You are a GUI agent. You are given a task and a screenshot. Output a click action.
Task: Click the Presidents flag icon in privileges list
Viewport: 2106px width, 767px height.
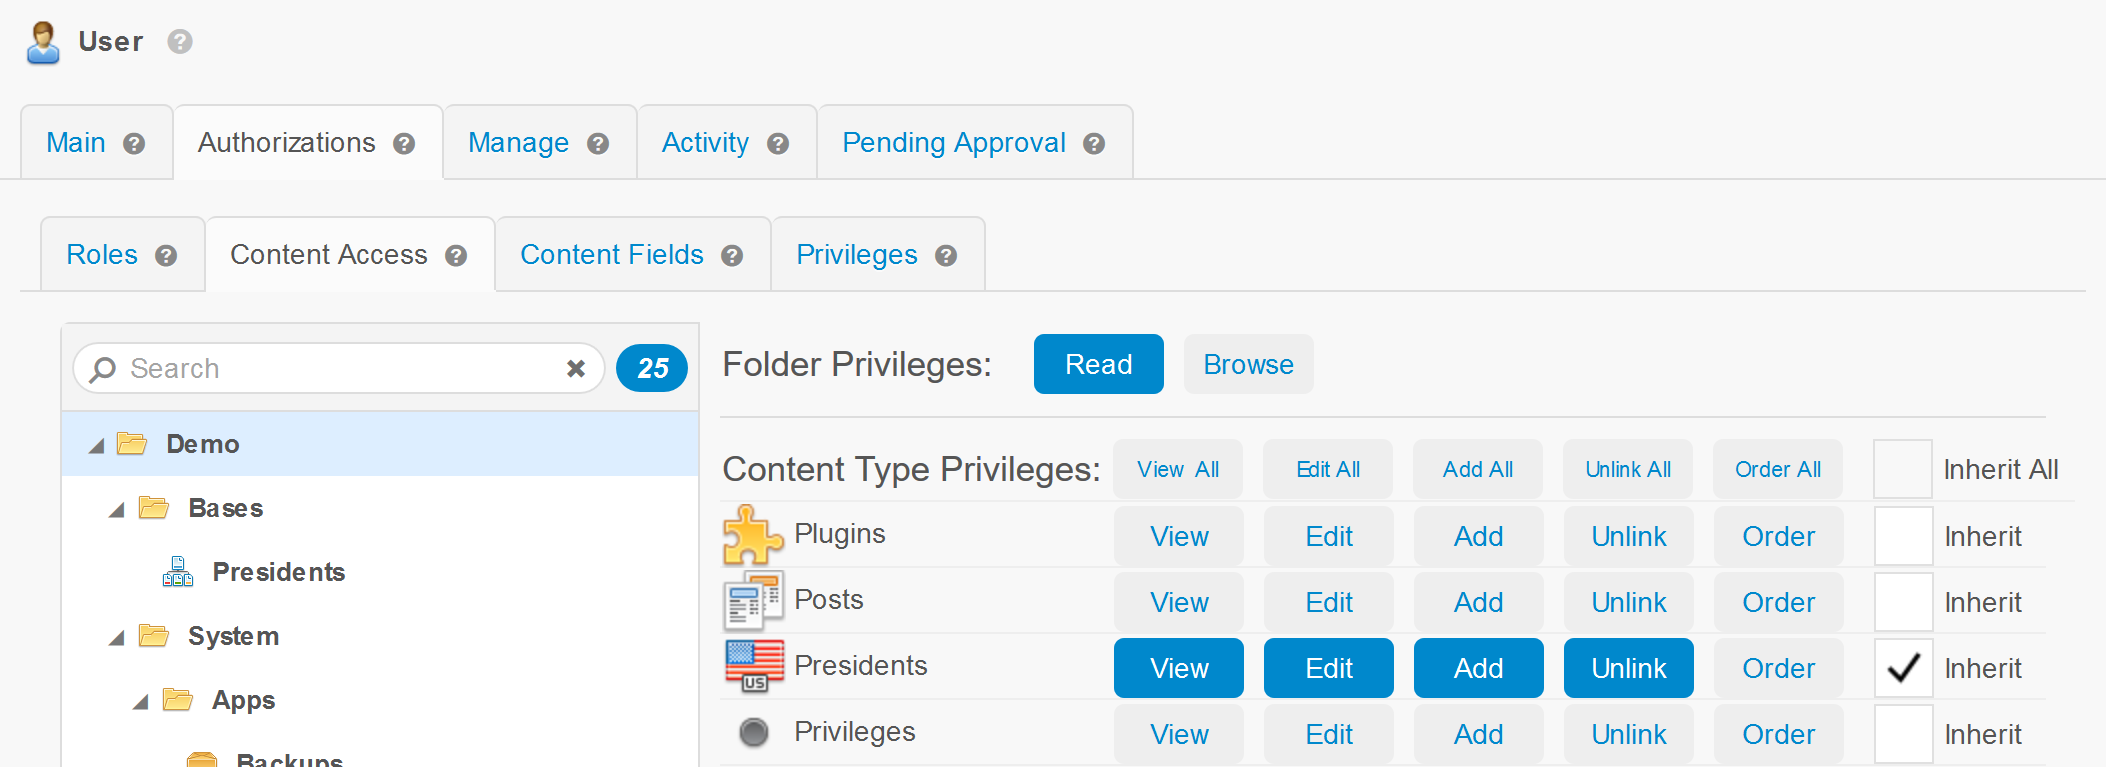pyautogui.click(x=754, y=667)
